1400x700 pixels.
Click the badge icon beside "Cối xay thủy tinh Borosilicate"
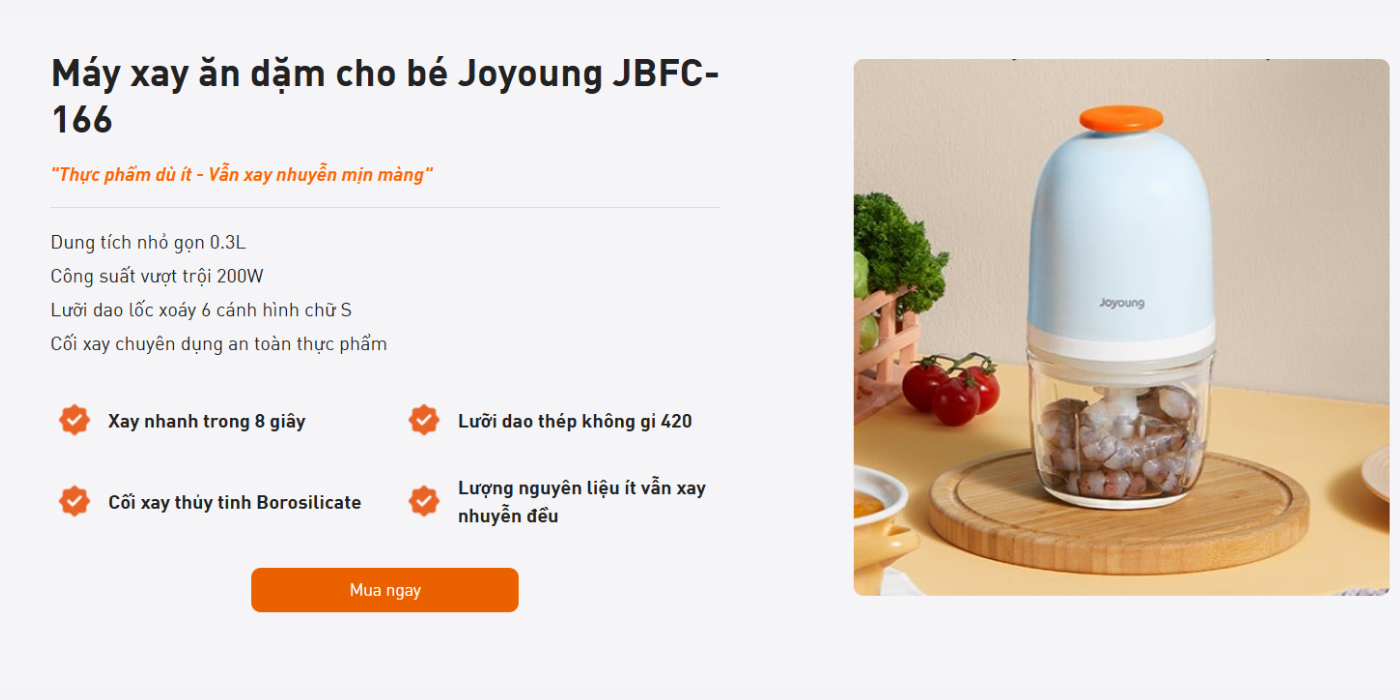[x=74, y=501]
